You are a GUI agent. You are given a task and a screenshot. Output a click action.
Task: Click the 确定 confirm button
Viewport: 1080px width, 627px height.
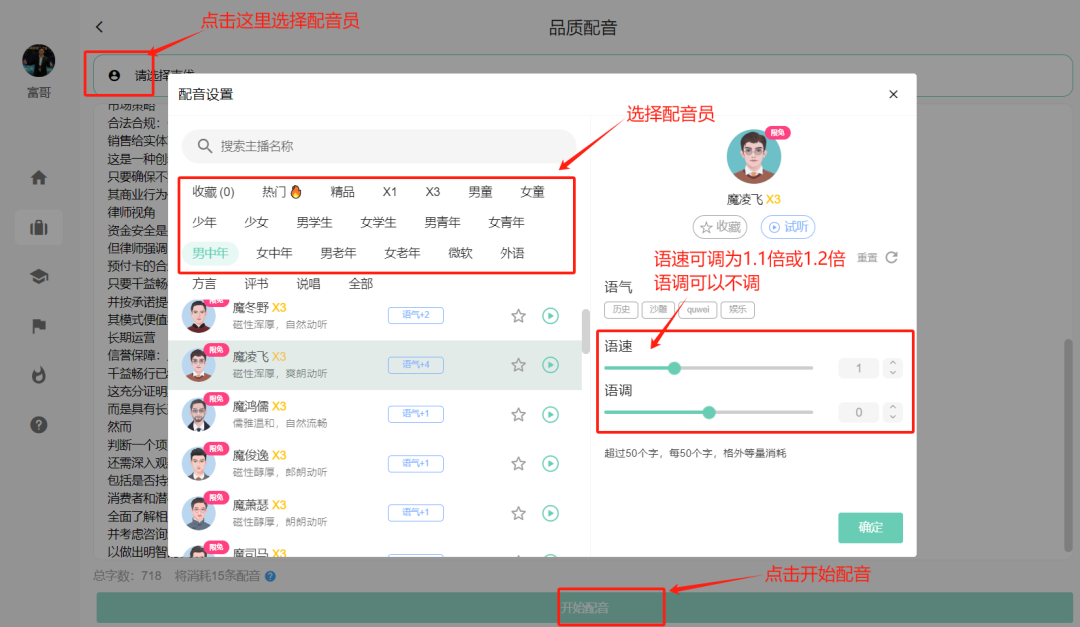pyautogui.click(x=871, y=528)
